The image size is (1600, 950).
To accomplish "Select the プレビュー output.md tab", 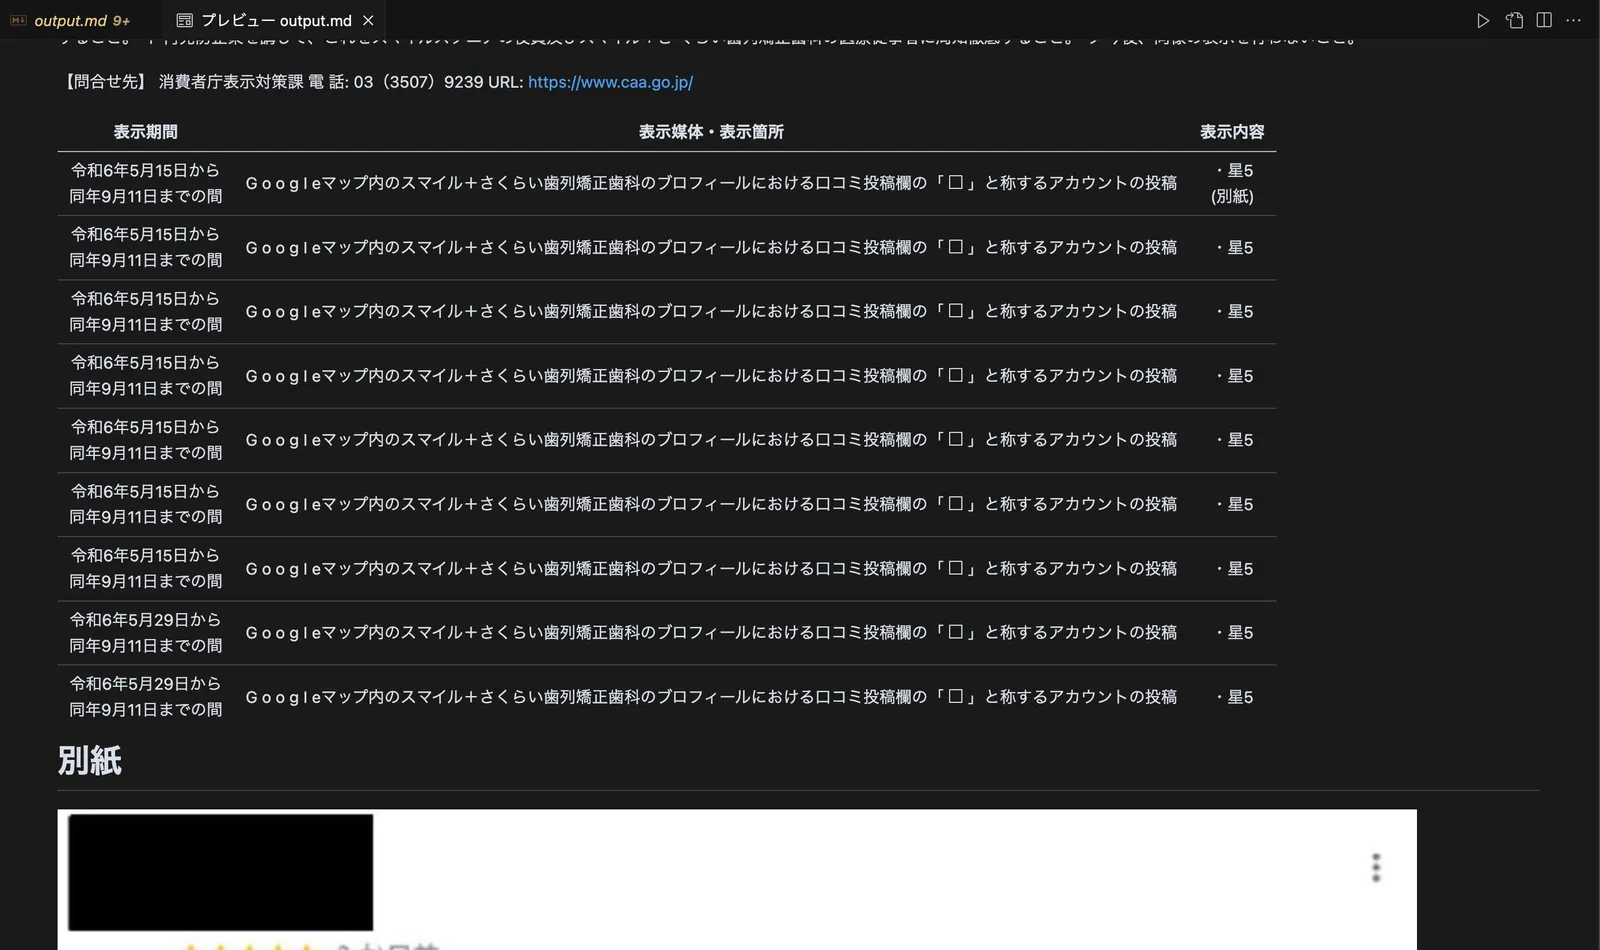I will (276, 20).
